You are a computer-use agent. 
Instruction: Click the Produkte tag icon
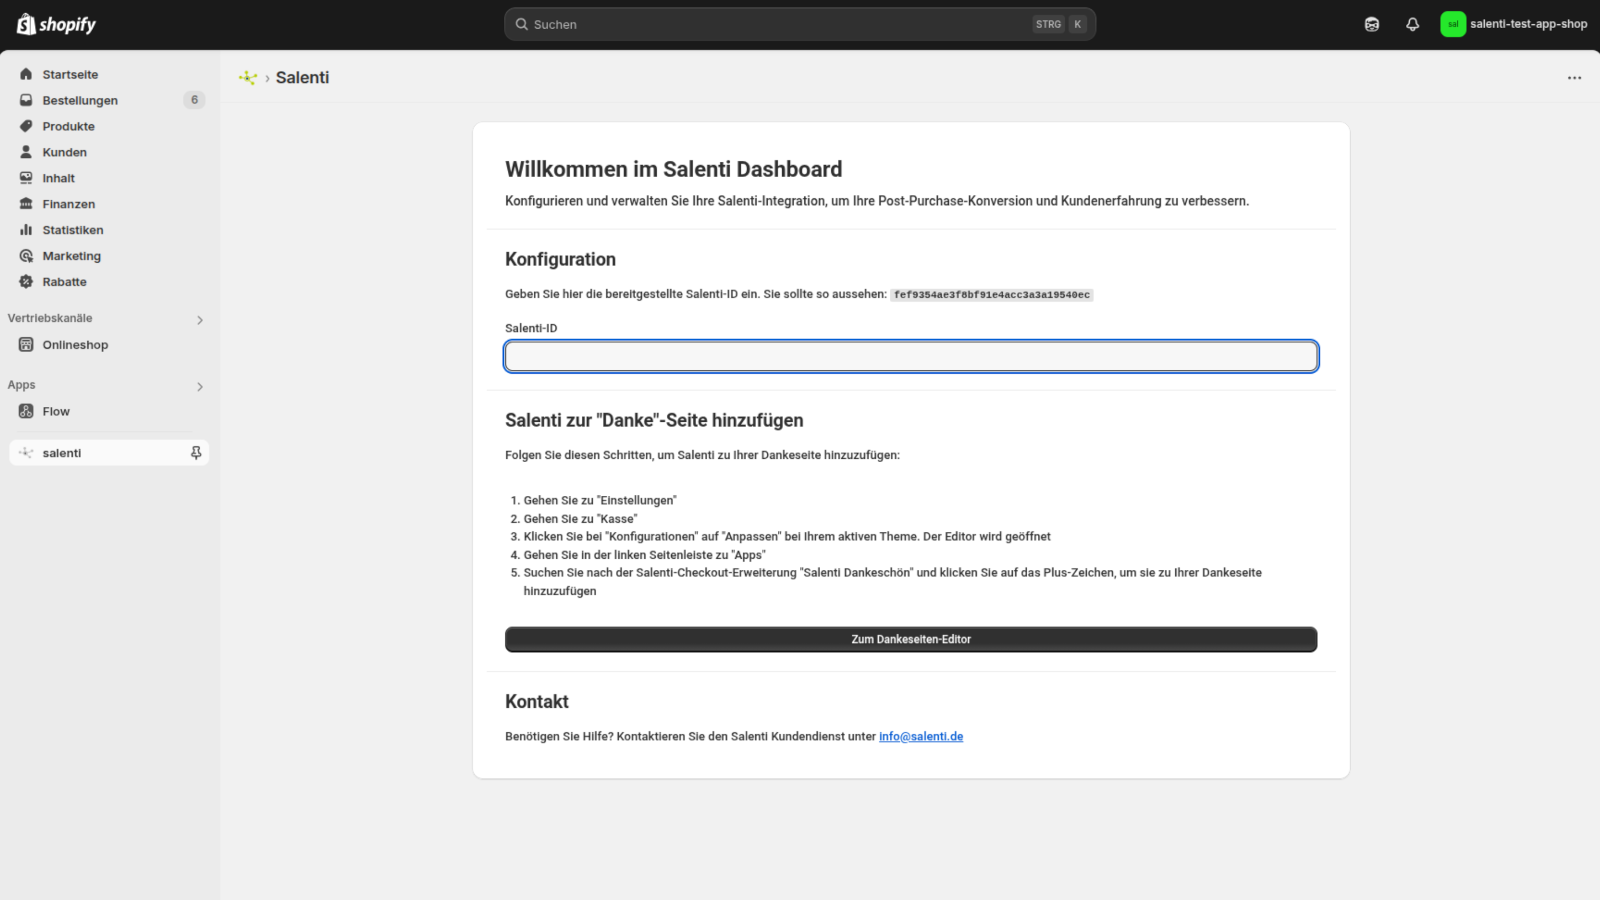click(x=26, y=126)
